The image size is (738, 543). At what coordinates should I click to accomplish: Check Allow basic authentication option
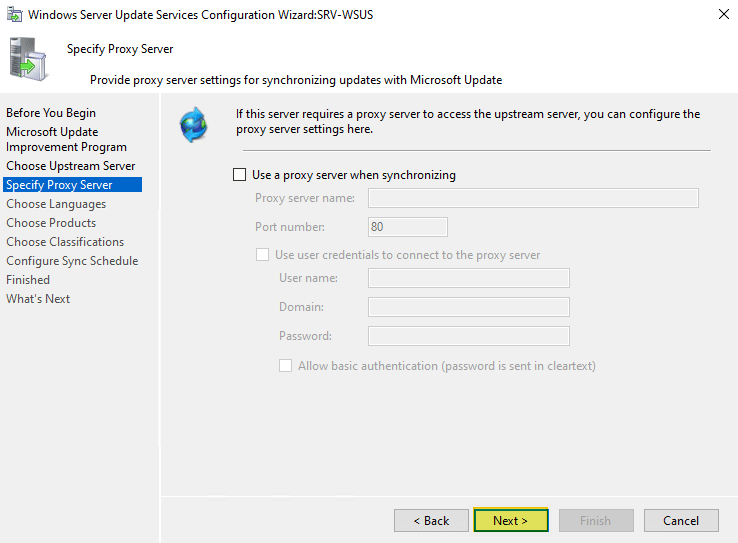click(x=286, y=366)
